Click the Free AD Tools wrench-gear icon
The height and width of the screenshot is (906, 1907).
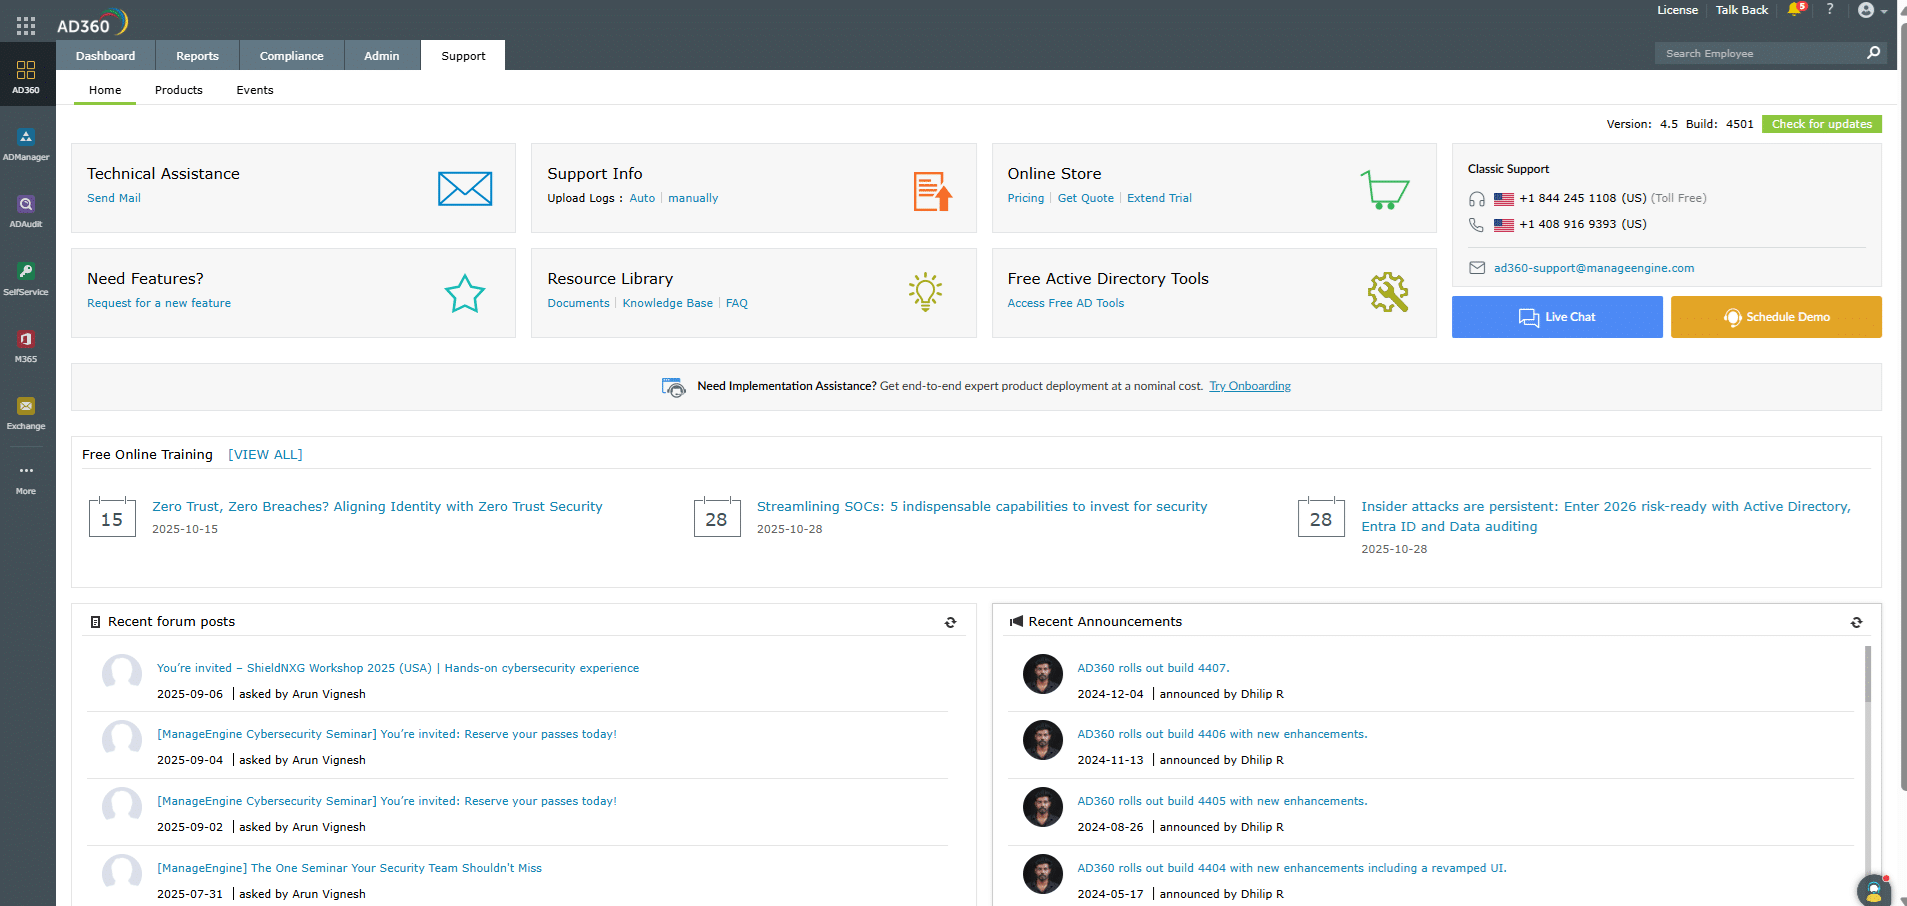[x=1388, y=292]
